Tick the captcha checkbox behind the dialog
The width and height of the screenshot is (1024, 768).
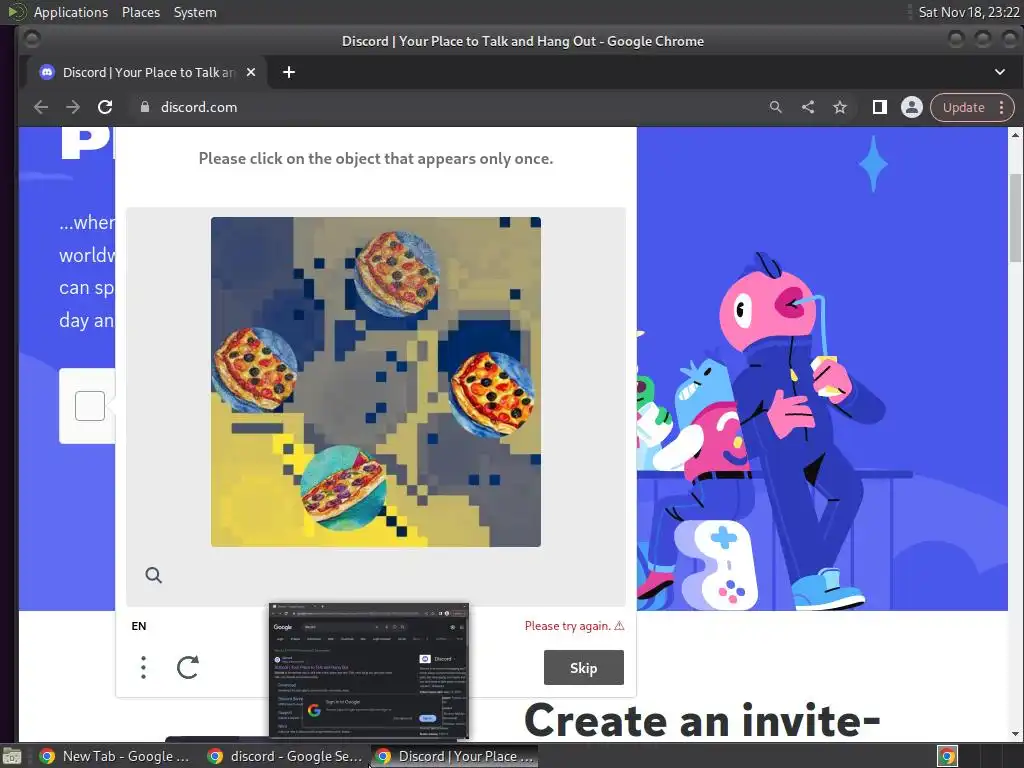tap(90, 406)
